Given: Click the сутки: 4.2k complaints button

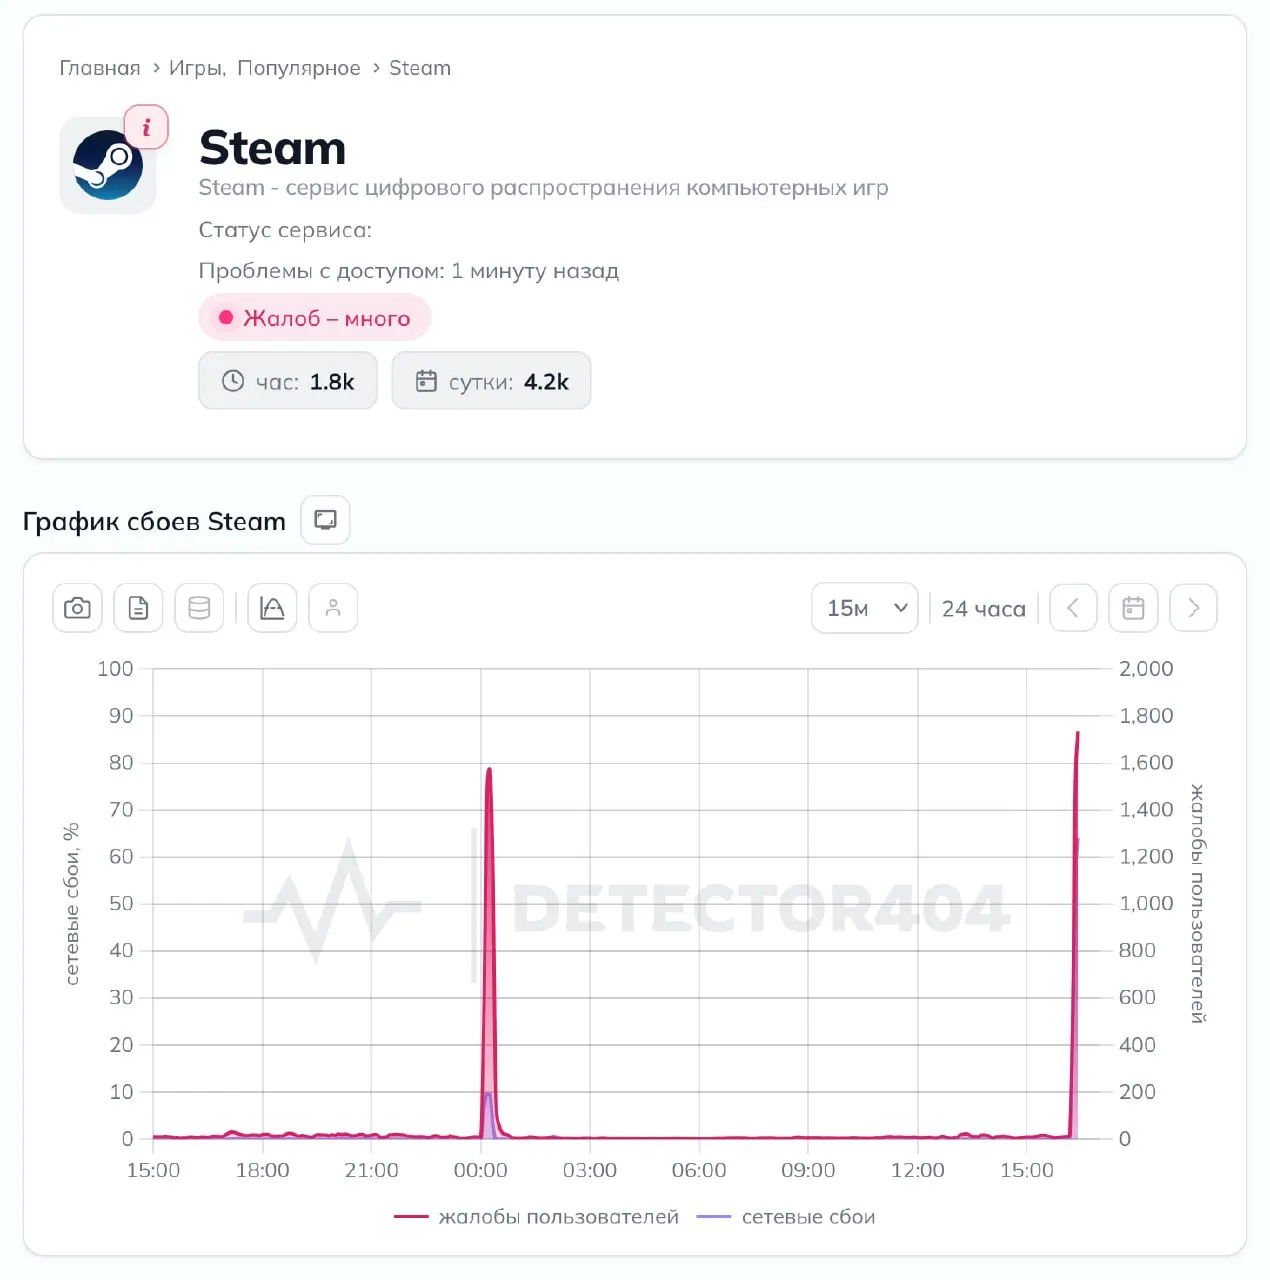Looking at the screenshot, I should tap(491, 381).
